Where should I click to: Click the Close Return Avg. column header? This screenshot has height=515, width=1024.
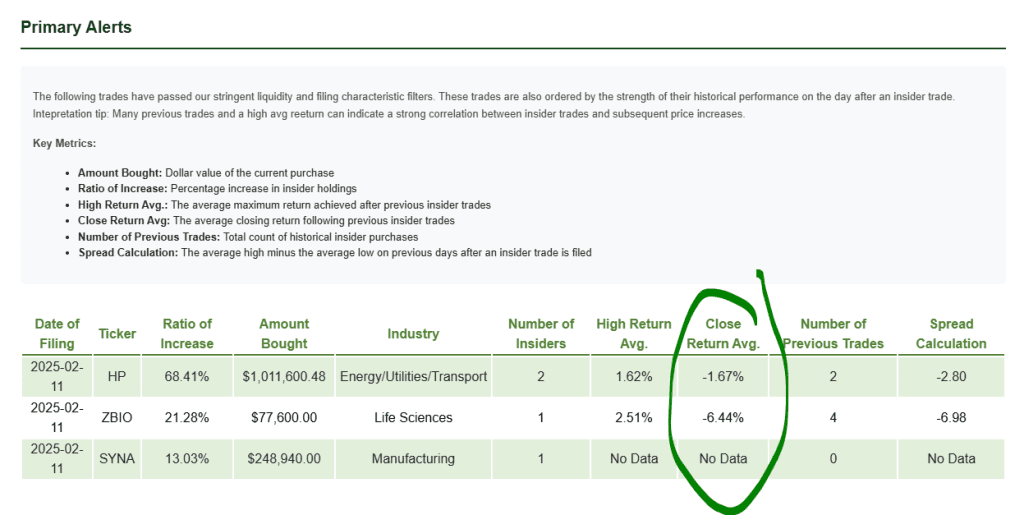[723, 333]
